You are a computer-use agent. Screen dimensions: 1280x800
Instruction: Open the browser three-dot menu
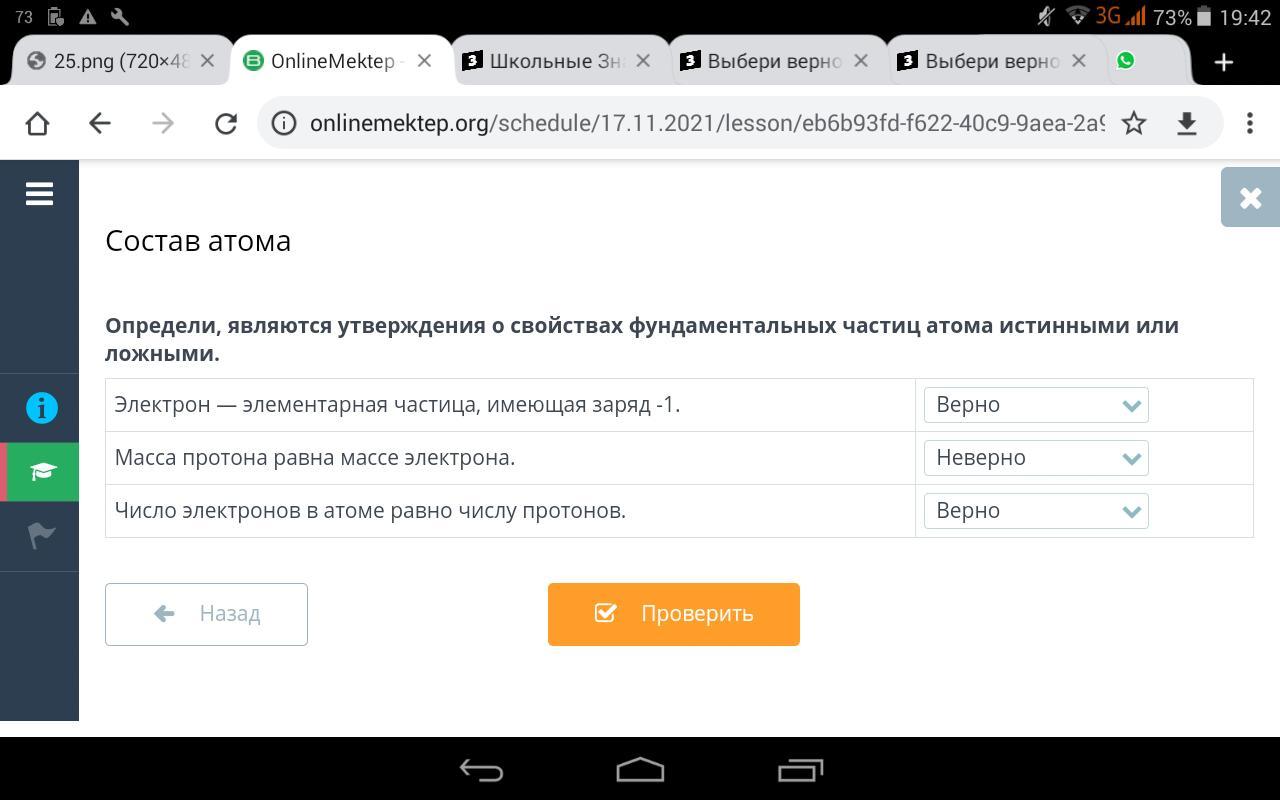[x=1250, y=123]
